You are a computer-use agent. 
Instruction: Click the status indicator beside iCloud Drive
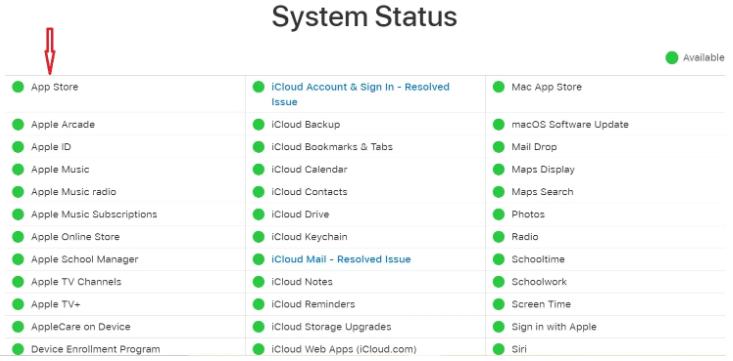pyautogui.click(x=259, y=214)
